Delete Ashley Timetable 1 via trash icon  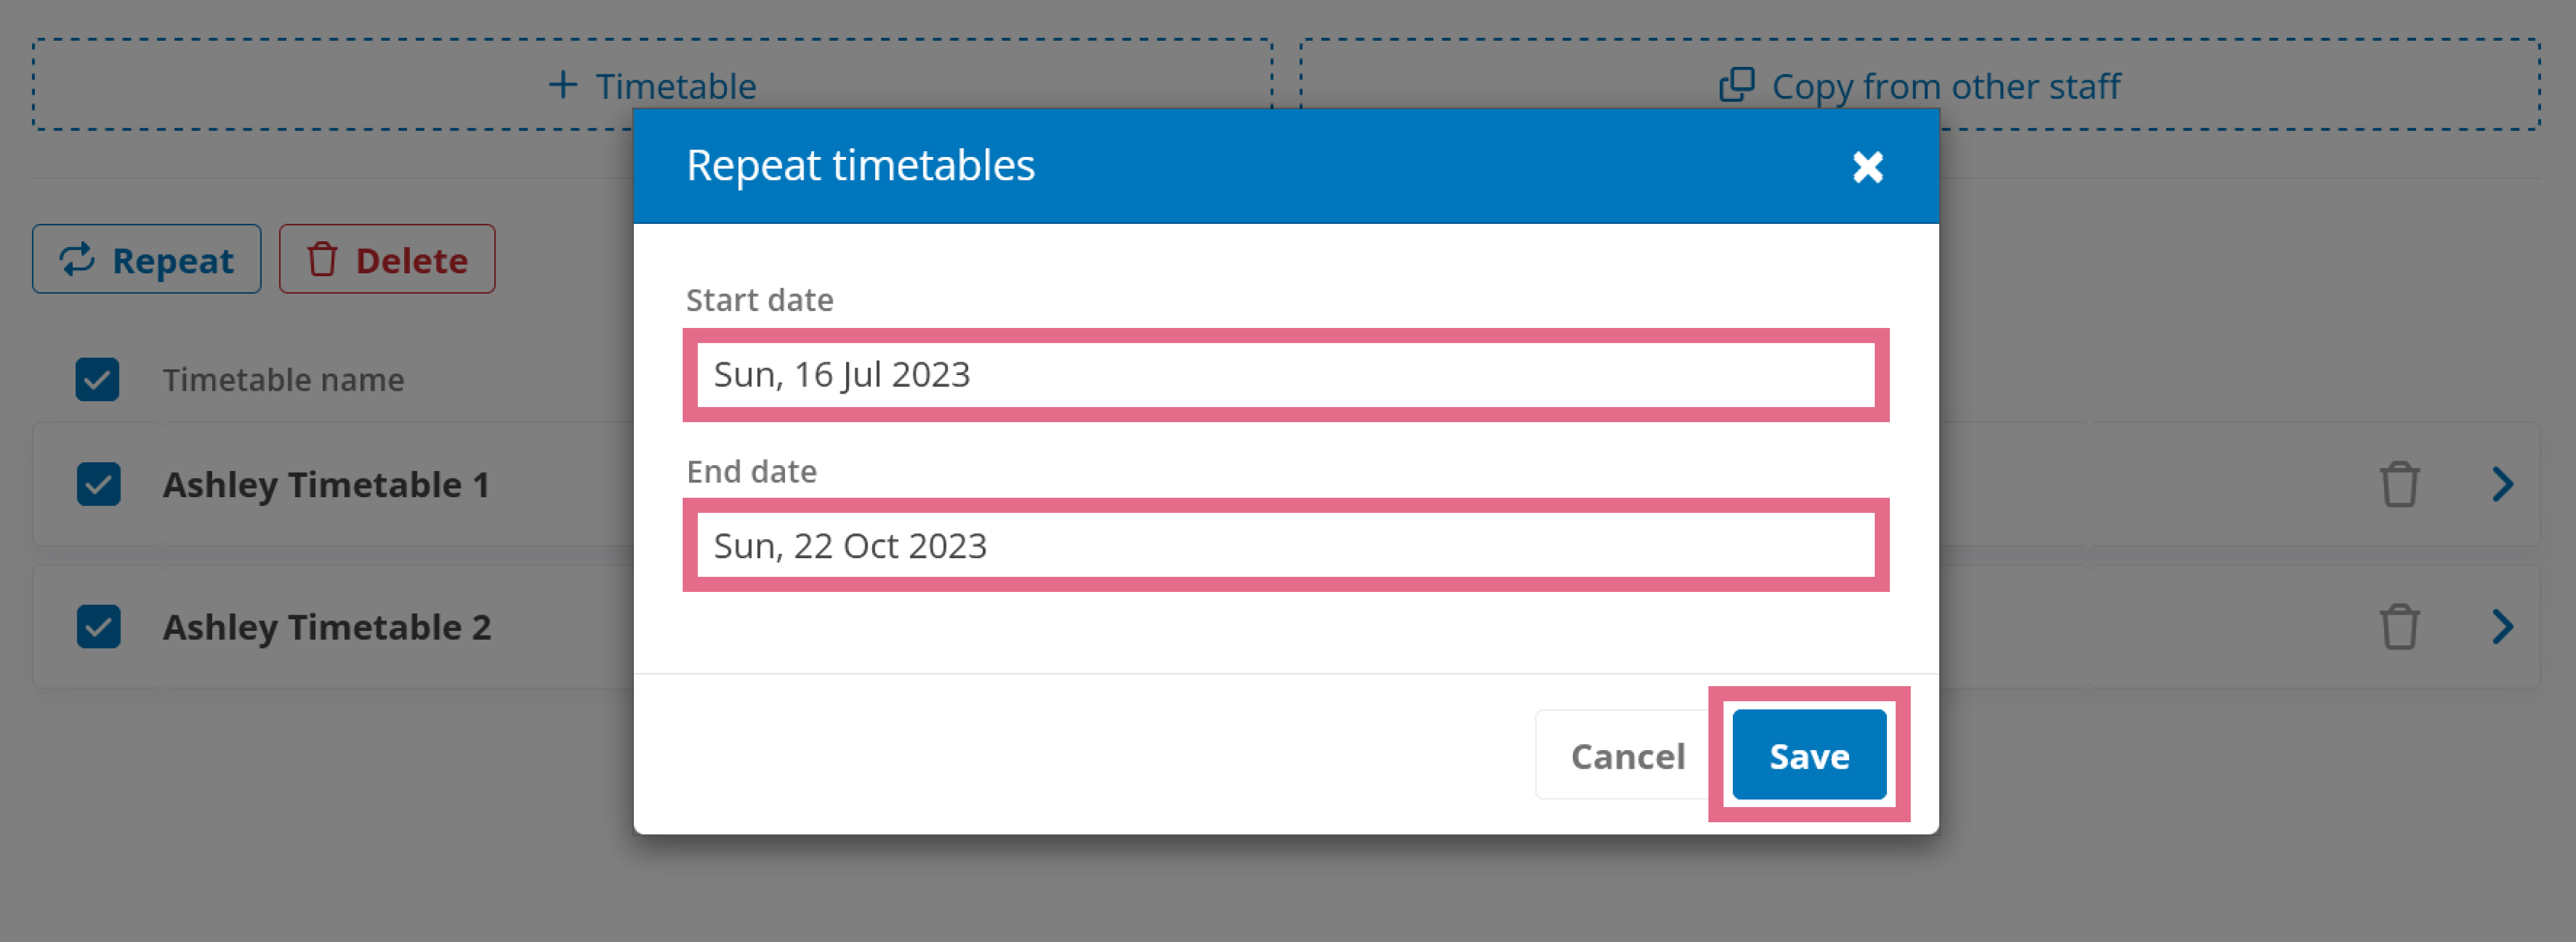2399,484
